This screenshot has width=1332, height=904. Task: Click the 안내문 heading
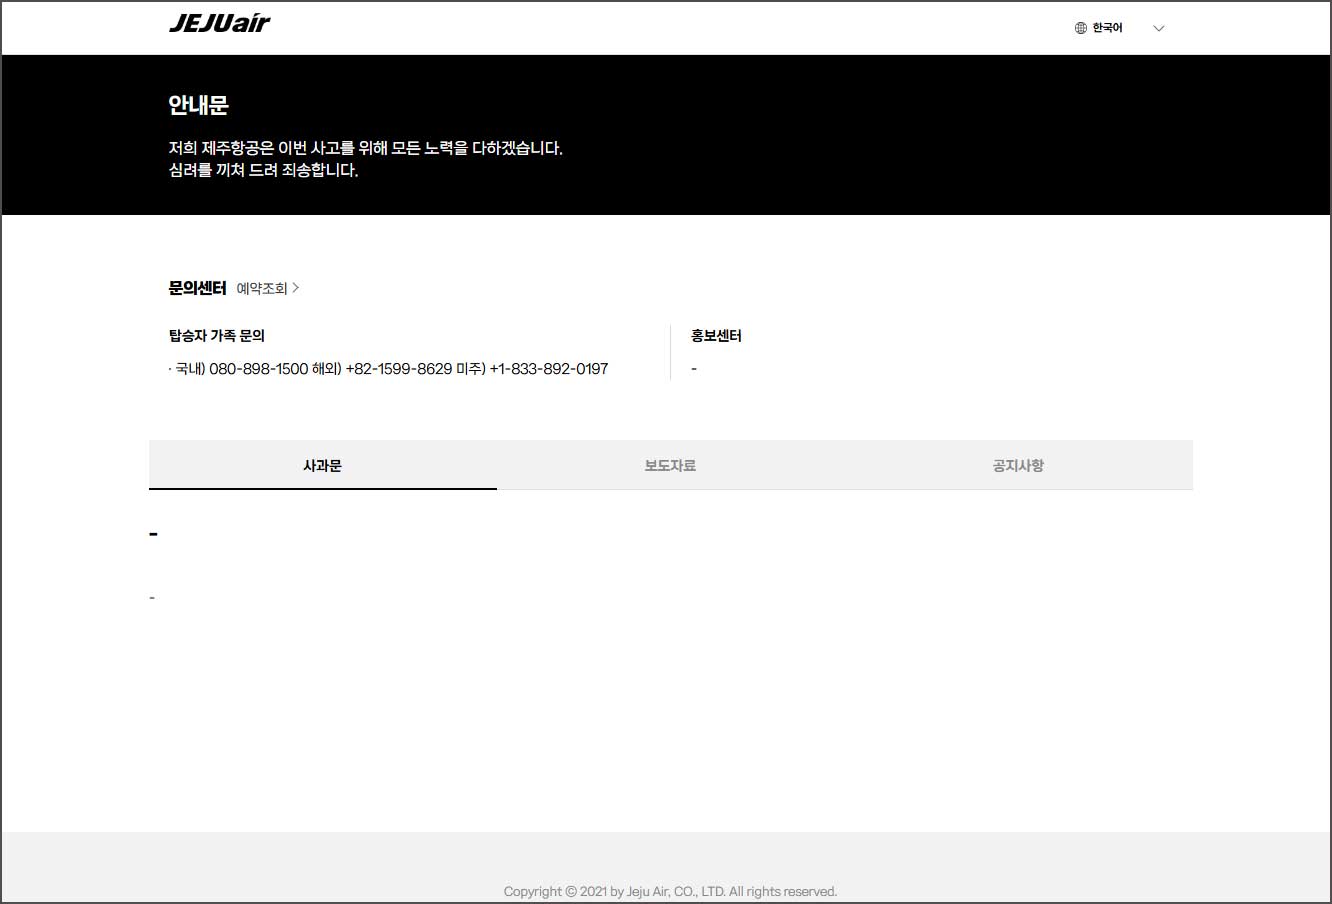tap(199, 105)
